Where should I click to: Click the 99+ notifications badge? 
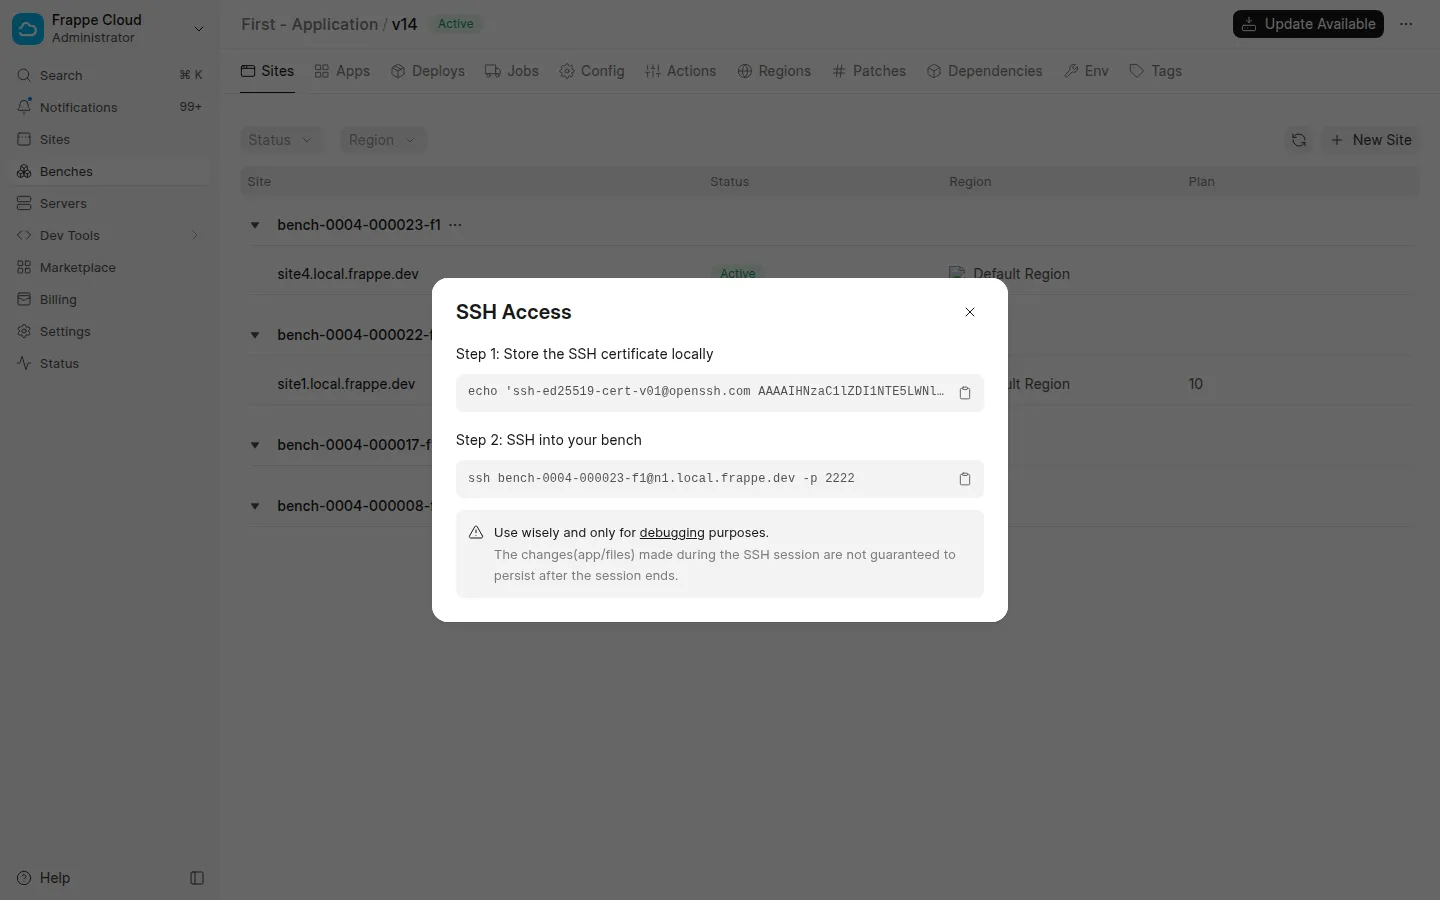coord(190,107)
